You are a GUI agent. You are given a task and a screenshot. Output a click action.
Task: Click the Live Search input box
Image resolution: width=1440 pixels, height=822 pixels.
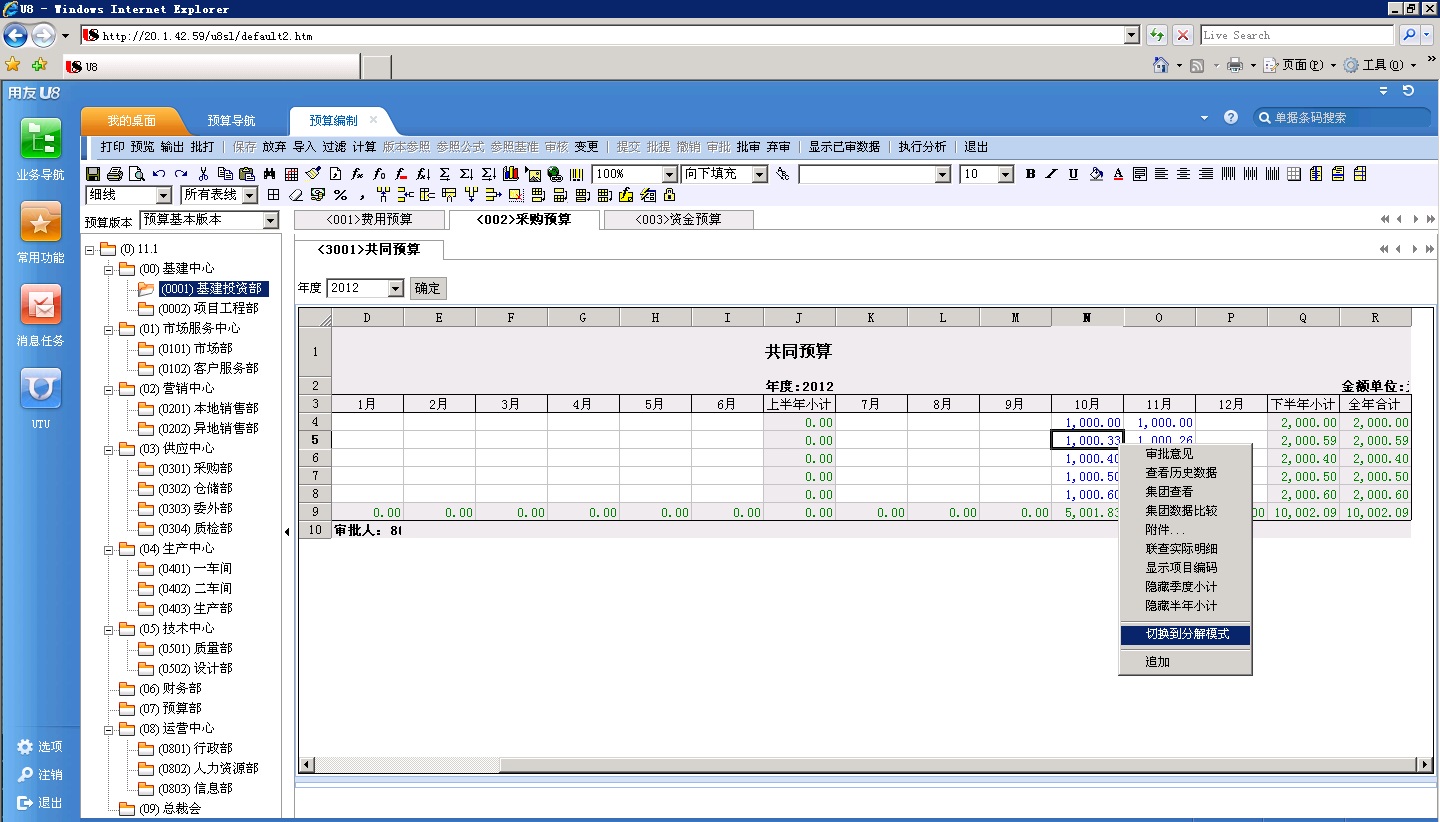(x=1297, y=35)
